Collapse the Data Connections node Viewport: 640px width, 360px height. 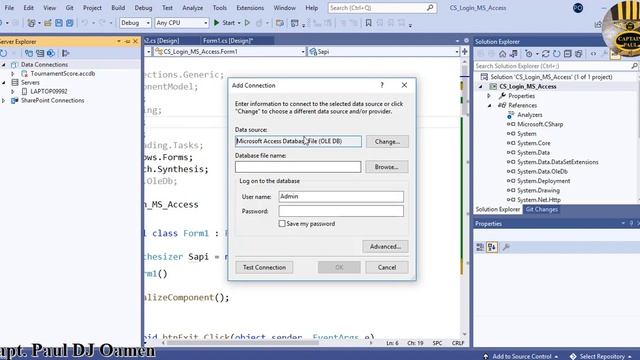coord(4,64)
